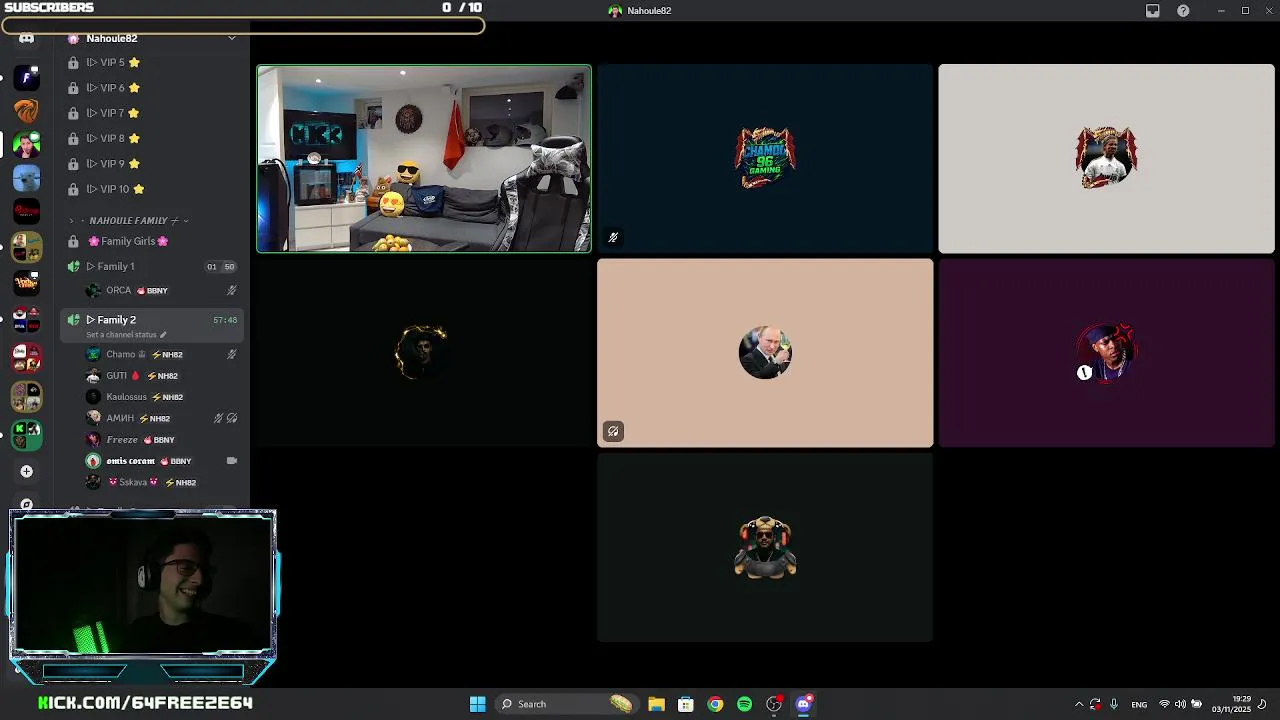Open the volume speaker tray icon
This screenshot has height=720, width=1280.
click(1180, 704)
